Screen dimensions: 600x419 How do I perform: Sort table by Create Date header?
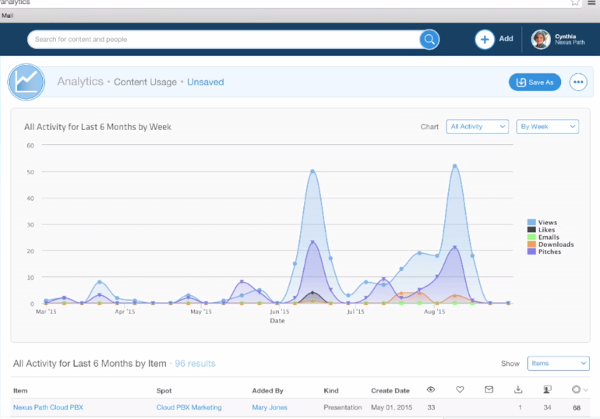390,389
